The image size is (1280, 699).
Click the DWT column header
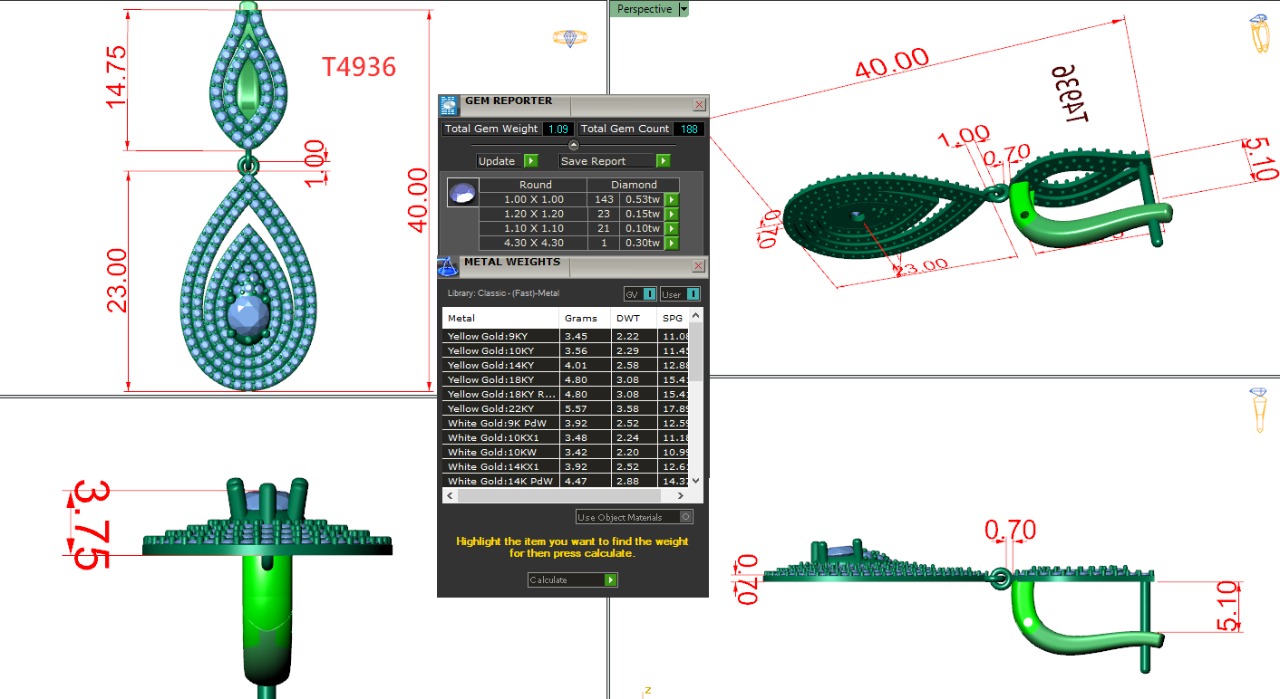click(634, 318)
